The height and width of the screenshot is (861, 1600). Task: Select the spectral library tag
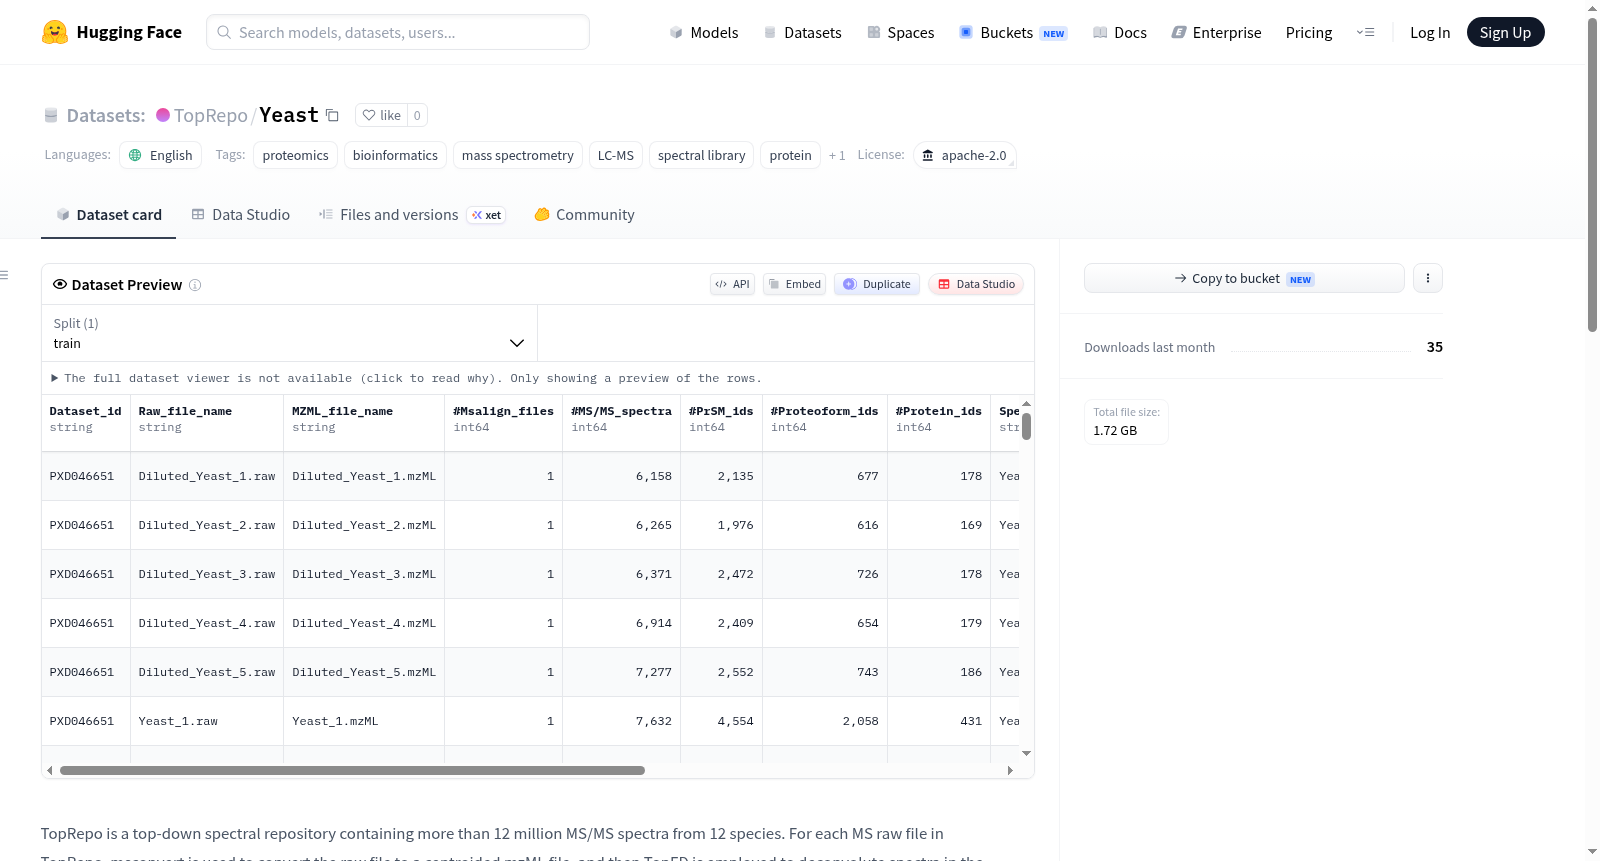tap(701, 155)
